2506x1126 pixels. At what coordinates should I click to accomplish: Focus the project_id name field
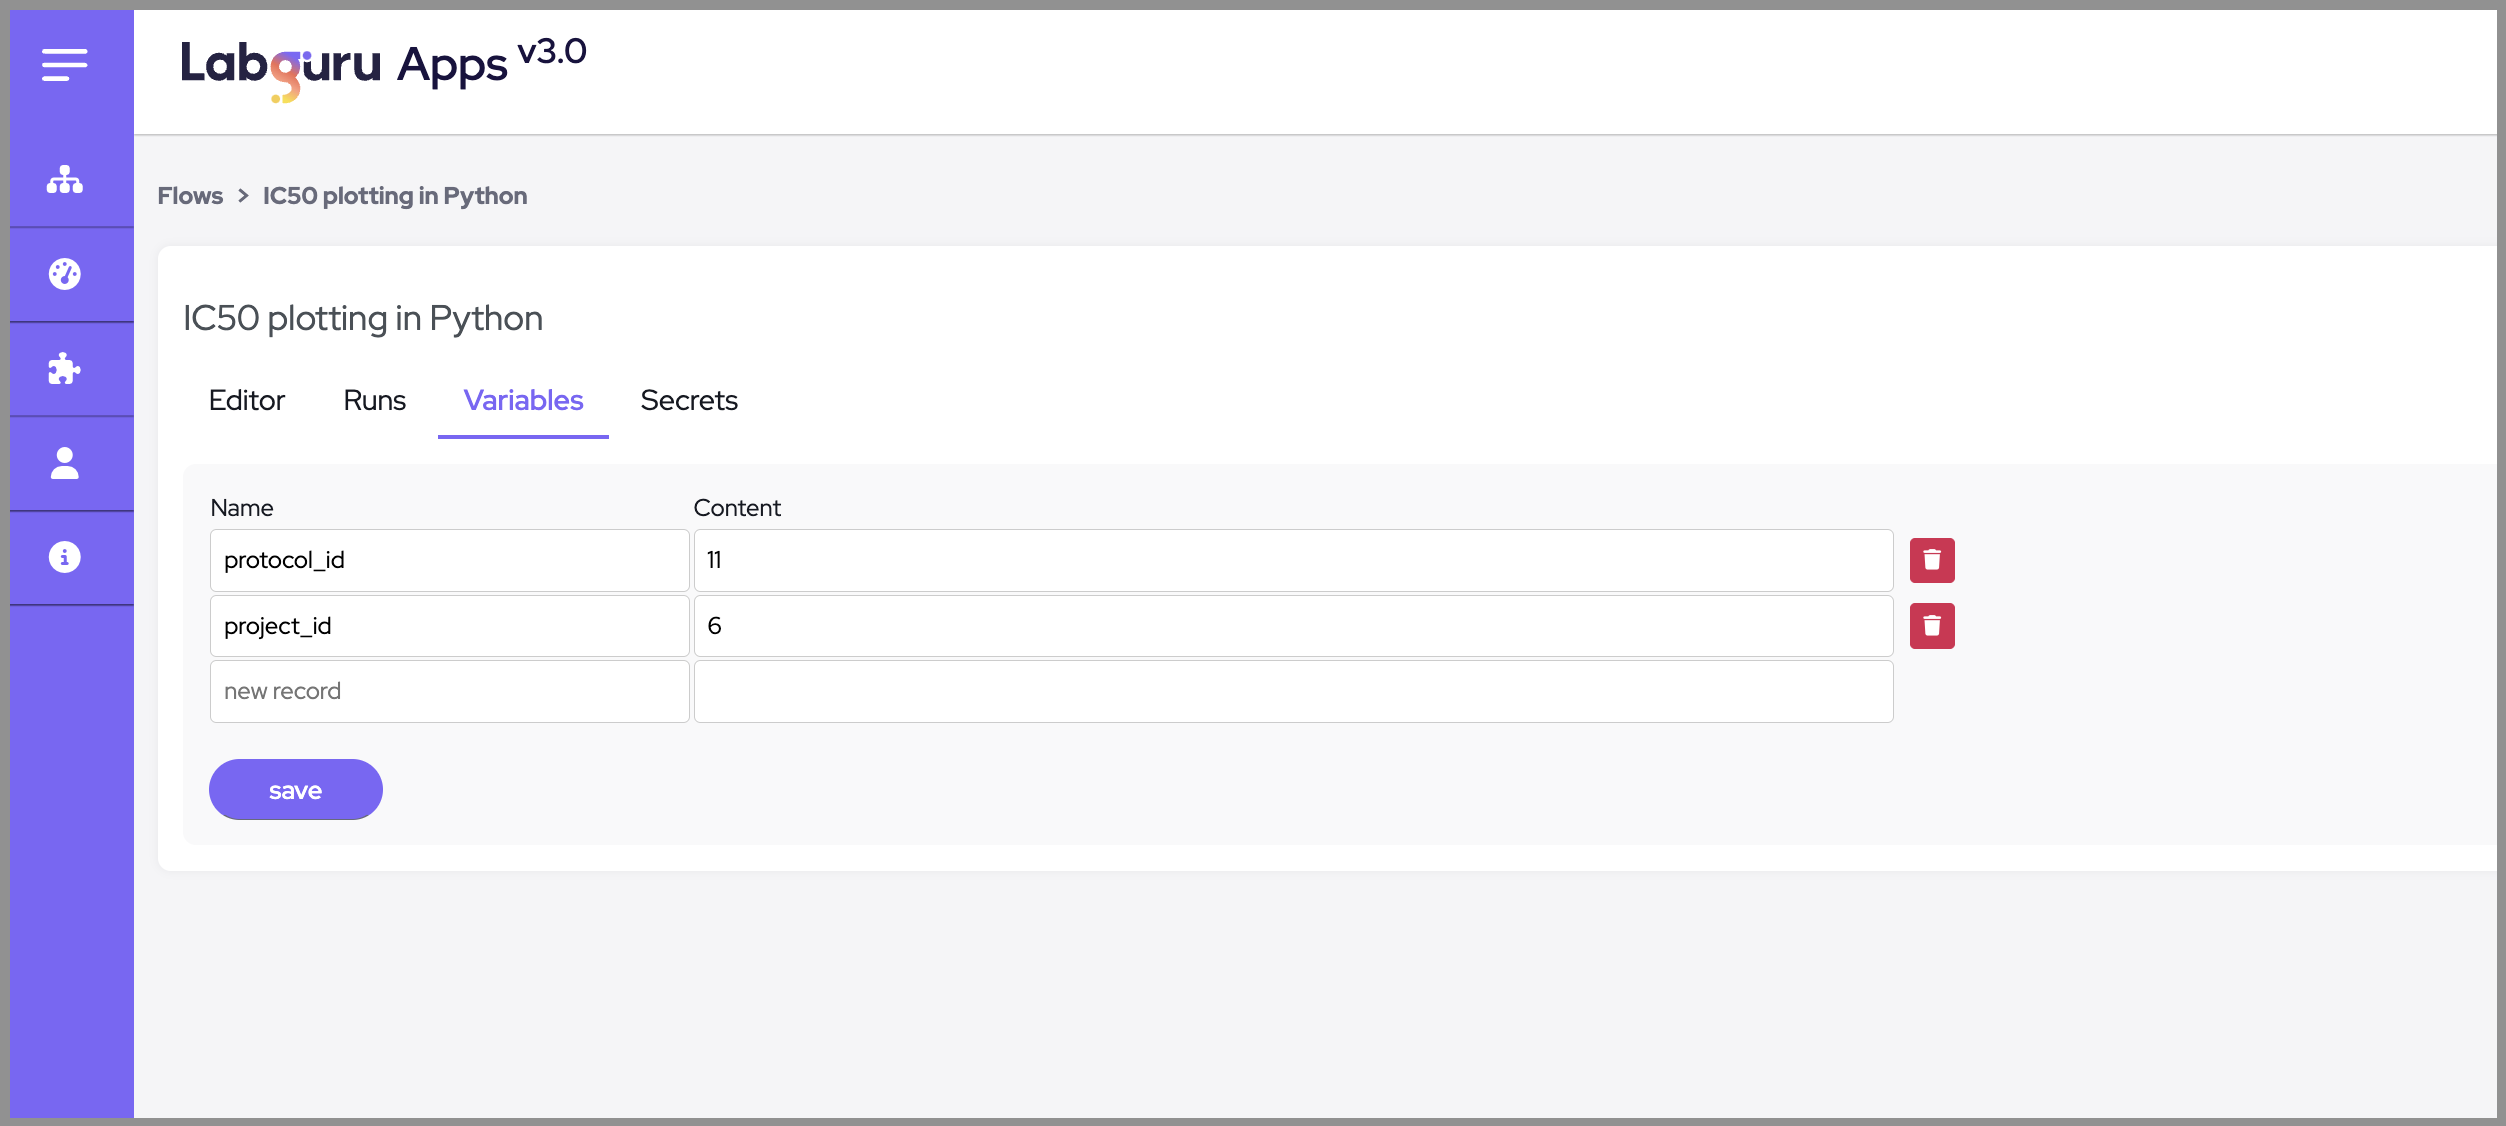(449, 626)
